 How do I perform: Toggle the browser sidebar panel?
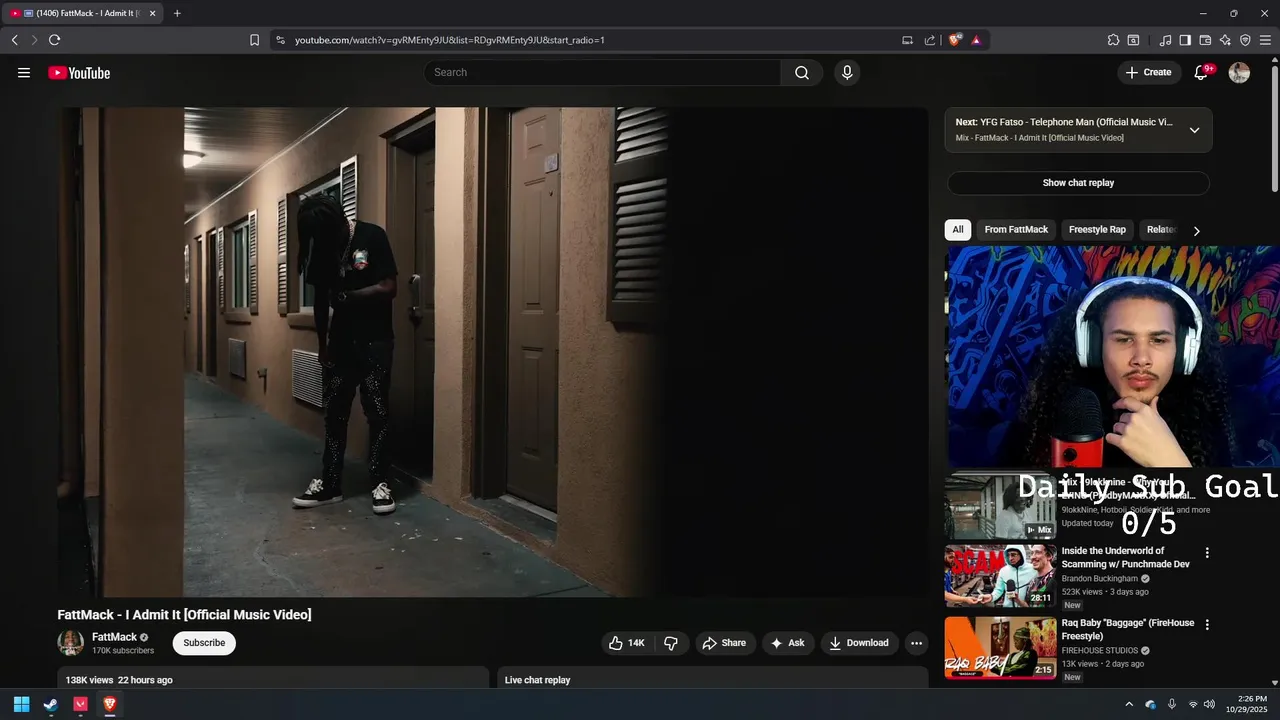pos(1185,40)
